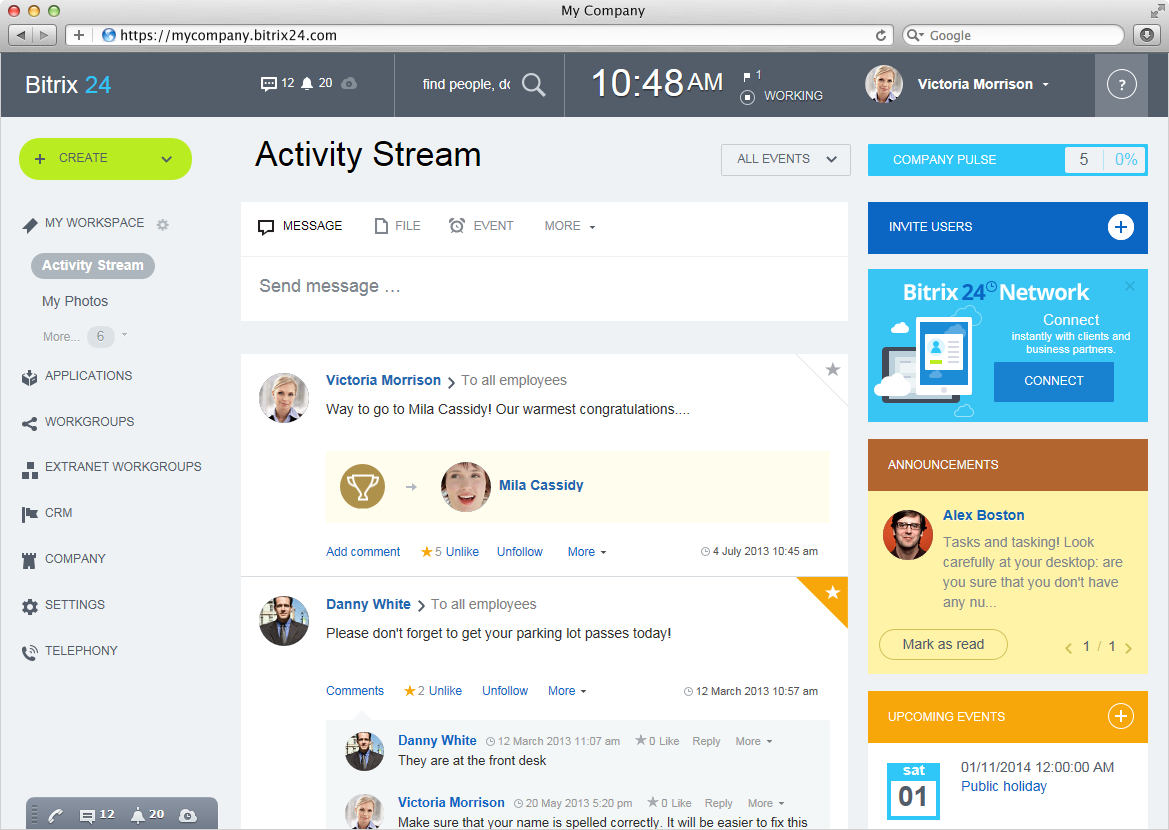1169x830 pixels.
Task: Like Danny White's front desk comment
Action: [669, 741]
